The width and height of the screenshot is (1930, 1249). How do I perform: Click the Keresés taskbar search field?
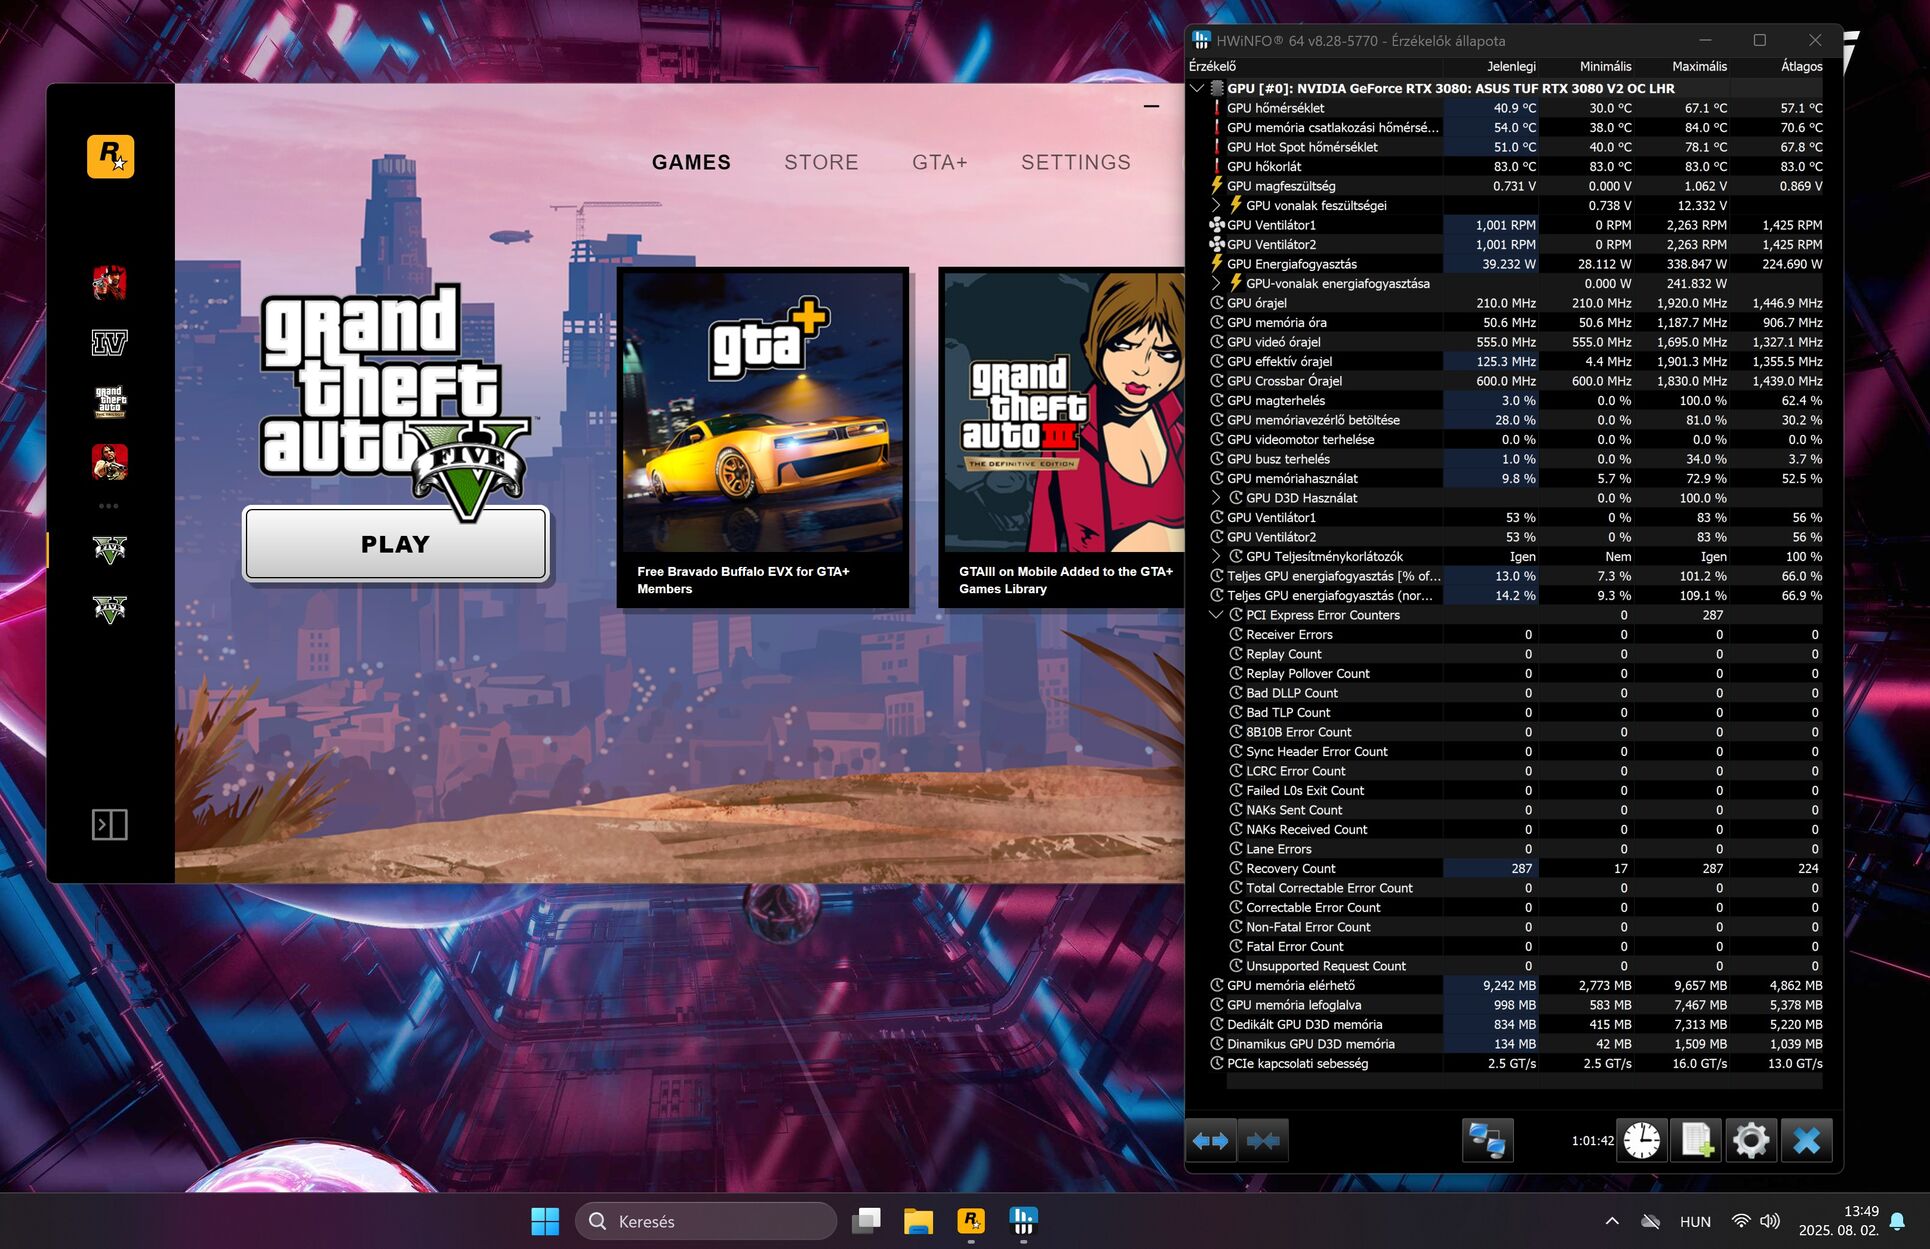pos(706,1221)
